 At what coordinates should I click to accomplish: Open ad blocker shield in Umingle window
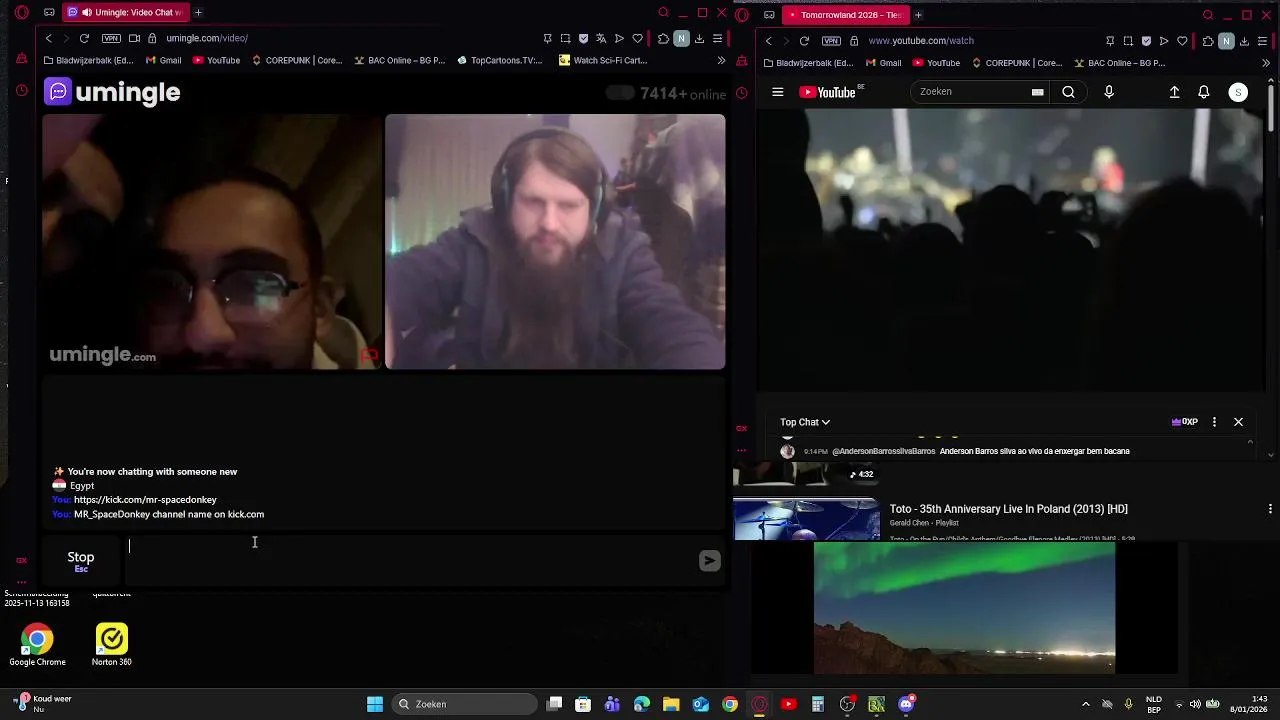click(583, 38)
